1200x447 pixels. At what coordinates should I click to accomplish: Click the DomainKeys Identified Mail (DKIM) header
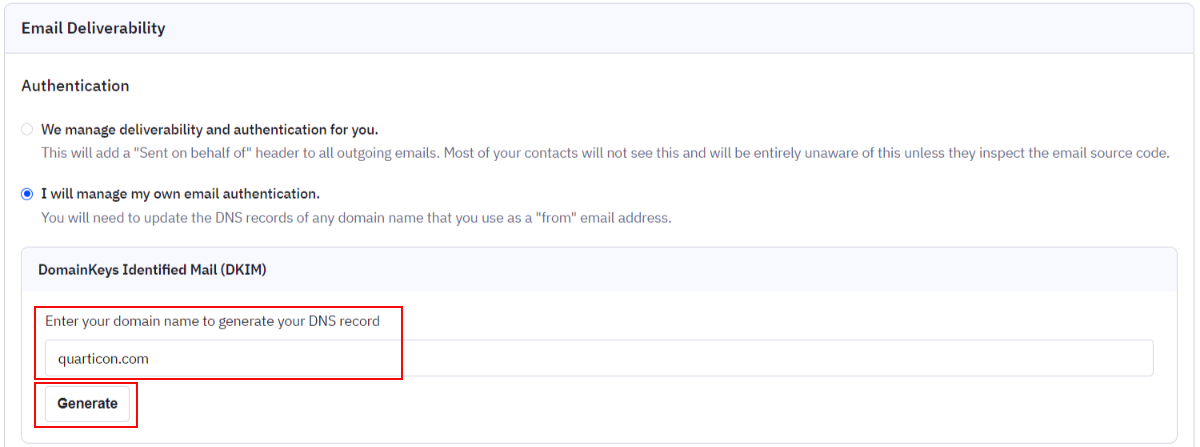pos(152,270)
